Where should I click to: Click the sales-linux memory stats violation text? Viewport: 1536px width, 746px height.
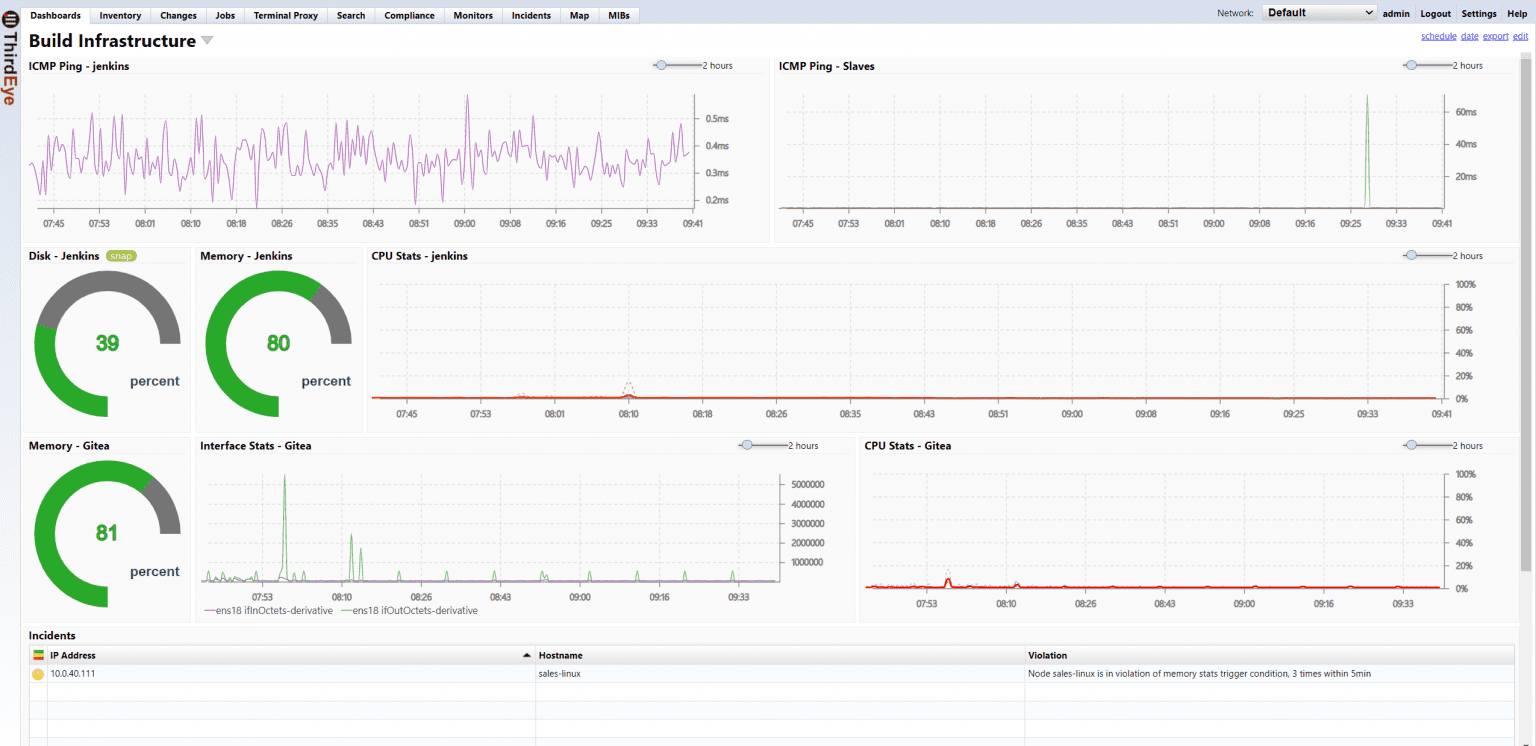pyautogui.click(x=1199, y=674)
